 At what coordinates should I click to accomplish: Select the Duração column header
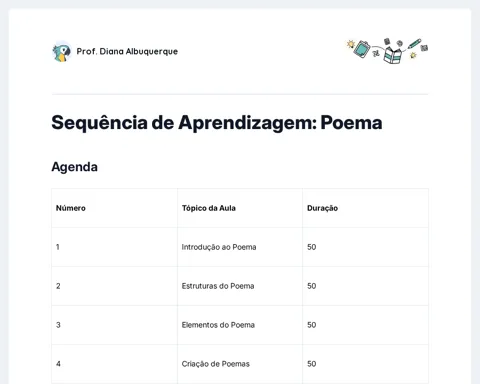365,208
